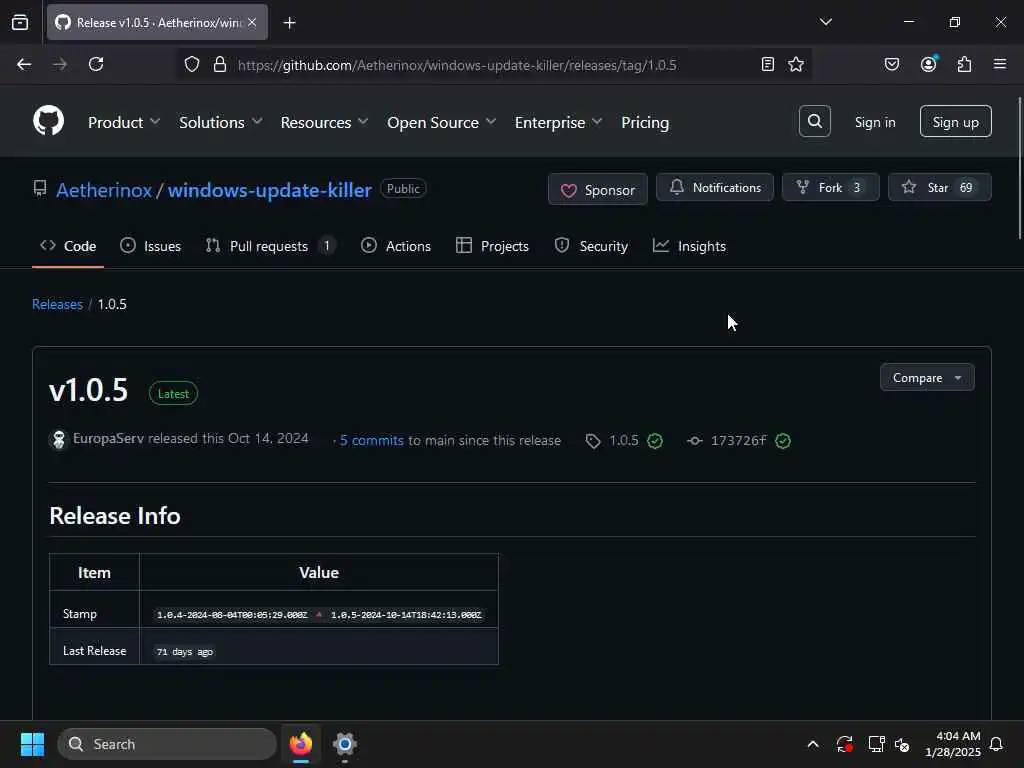Open Windows Start menu
Screen dimensions: 1024x768
(32, 744)
